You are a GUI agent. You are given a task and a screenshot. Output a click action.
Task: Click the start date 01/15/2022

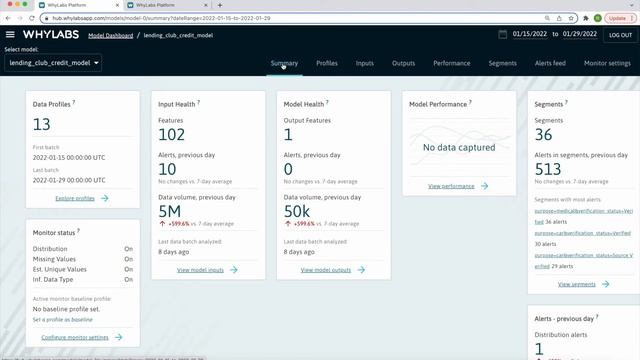point(530,34)
